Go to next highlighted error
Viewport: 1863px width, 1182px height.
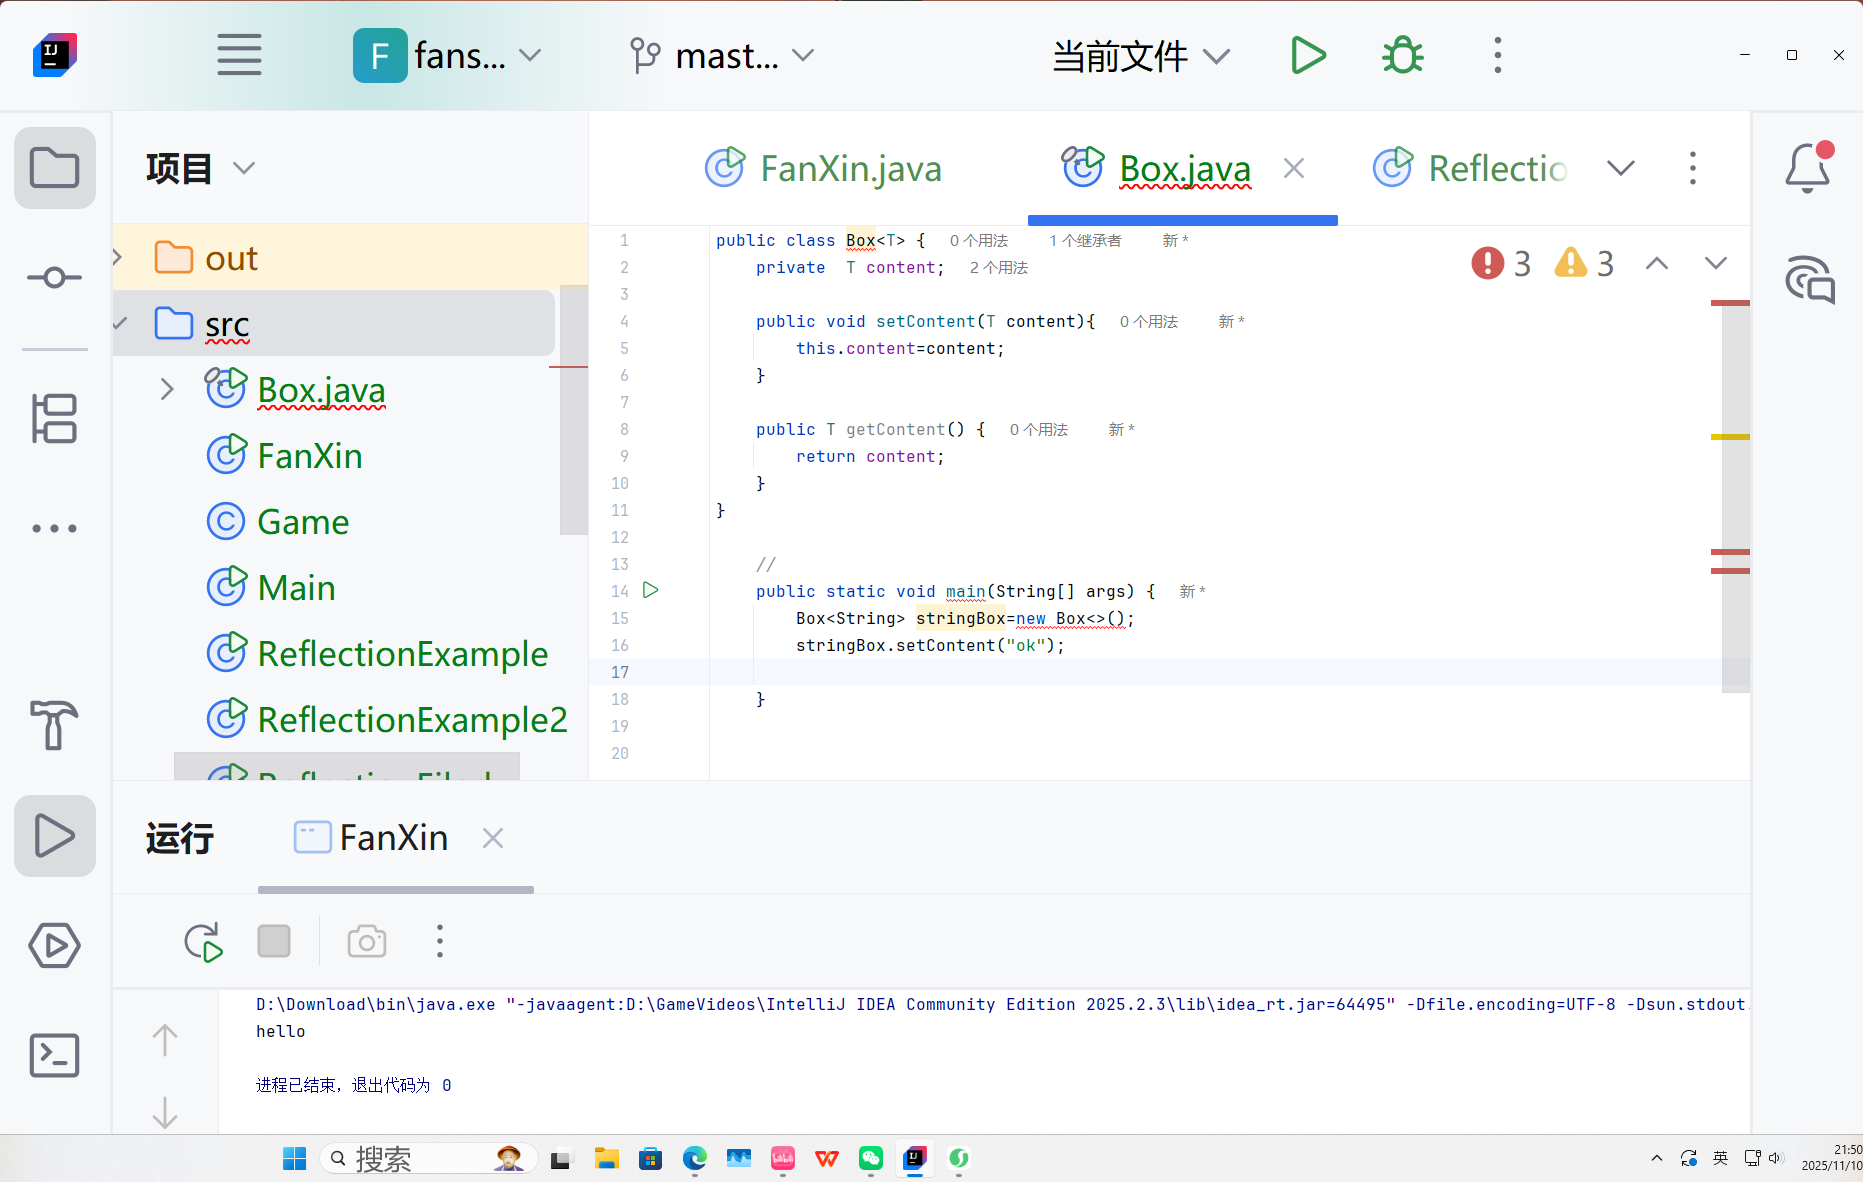click(x=1716, y=263)
